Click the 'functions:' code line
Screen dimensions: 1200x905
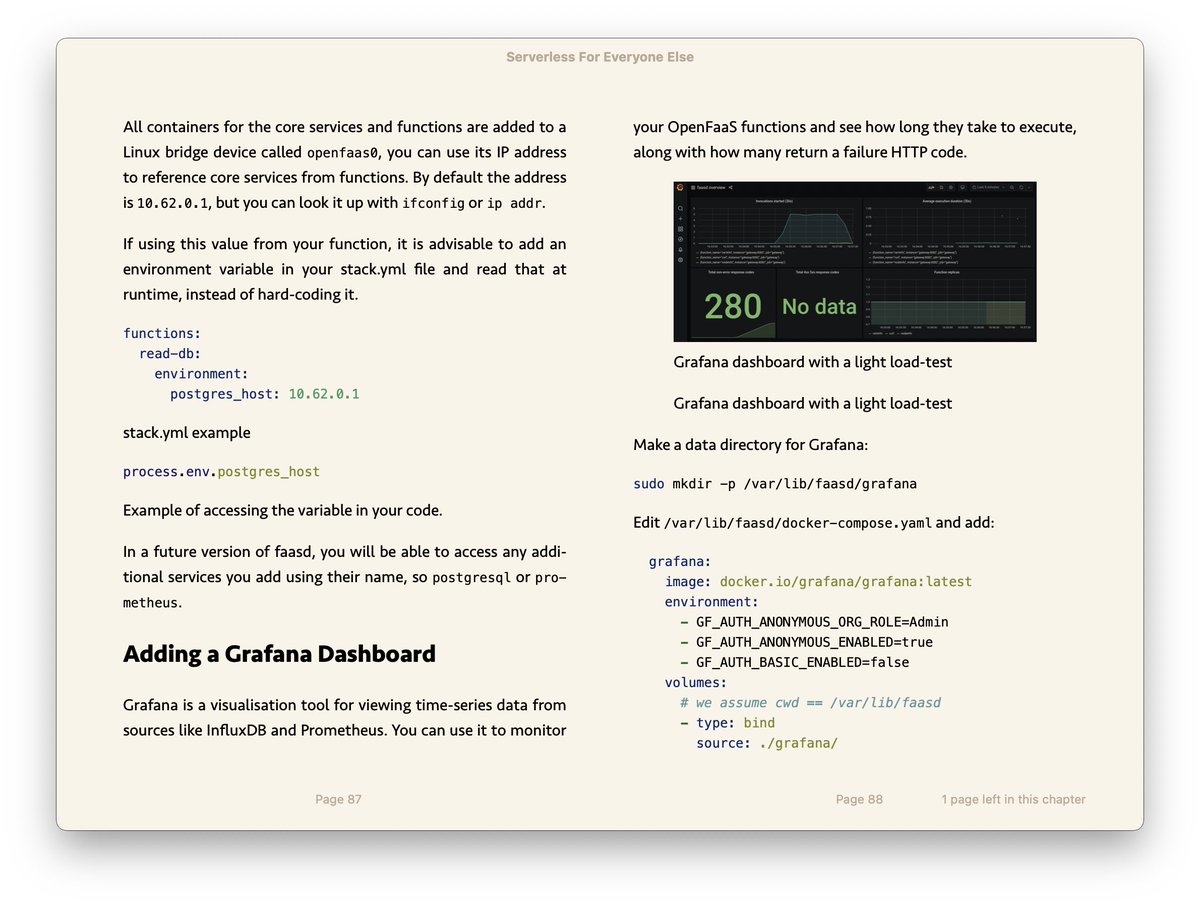162,333
